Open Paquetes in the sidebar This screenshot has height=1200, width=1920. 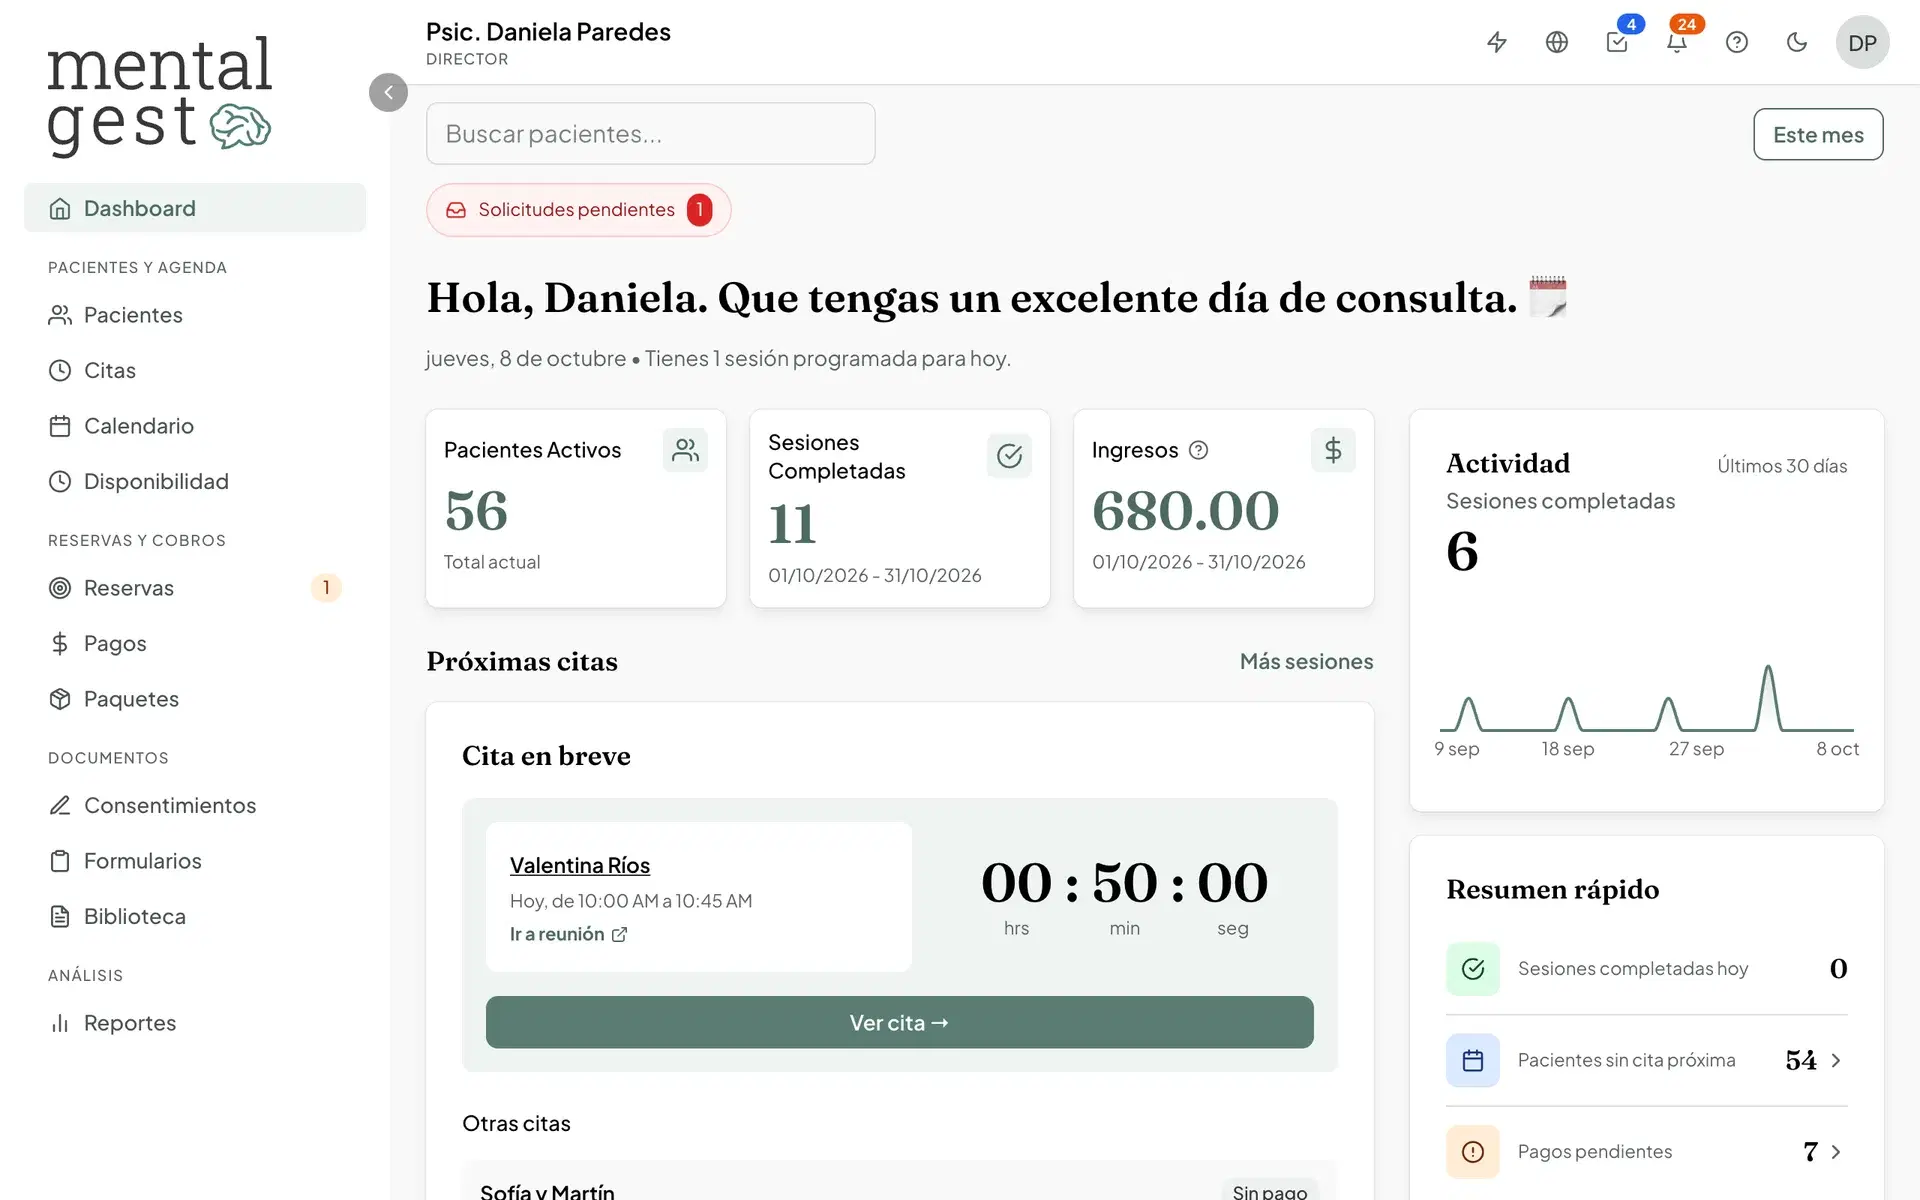pyautogui.click(x=195, y=699)
